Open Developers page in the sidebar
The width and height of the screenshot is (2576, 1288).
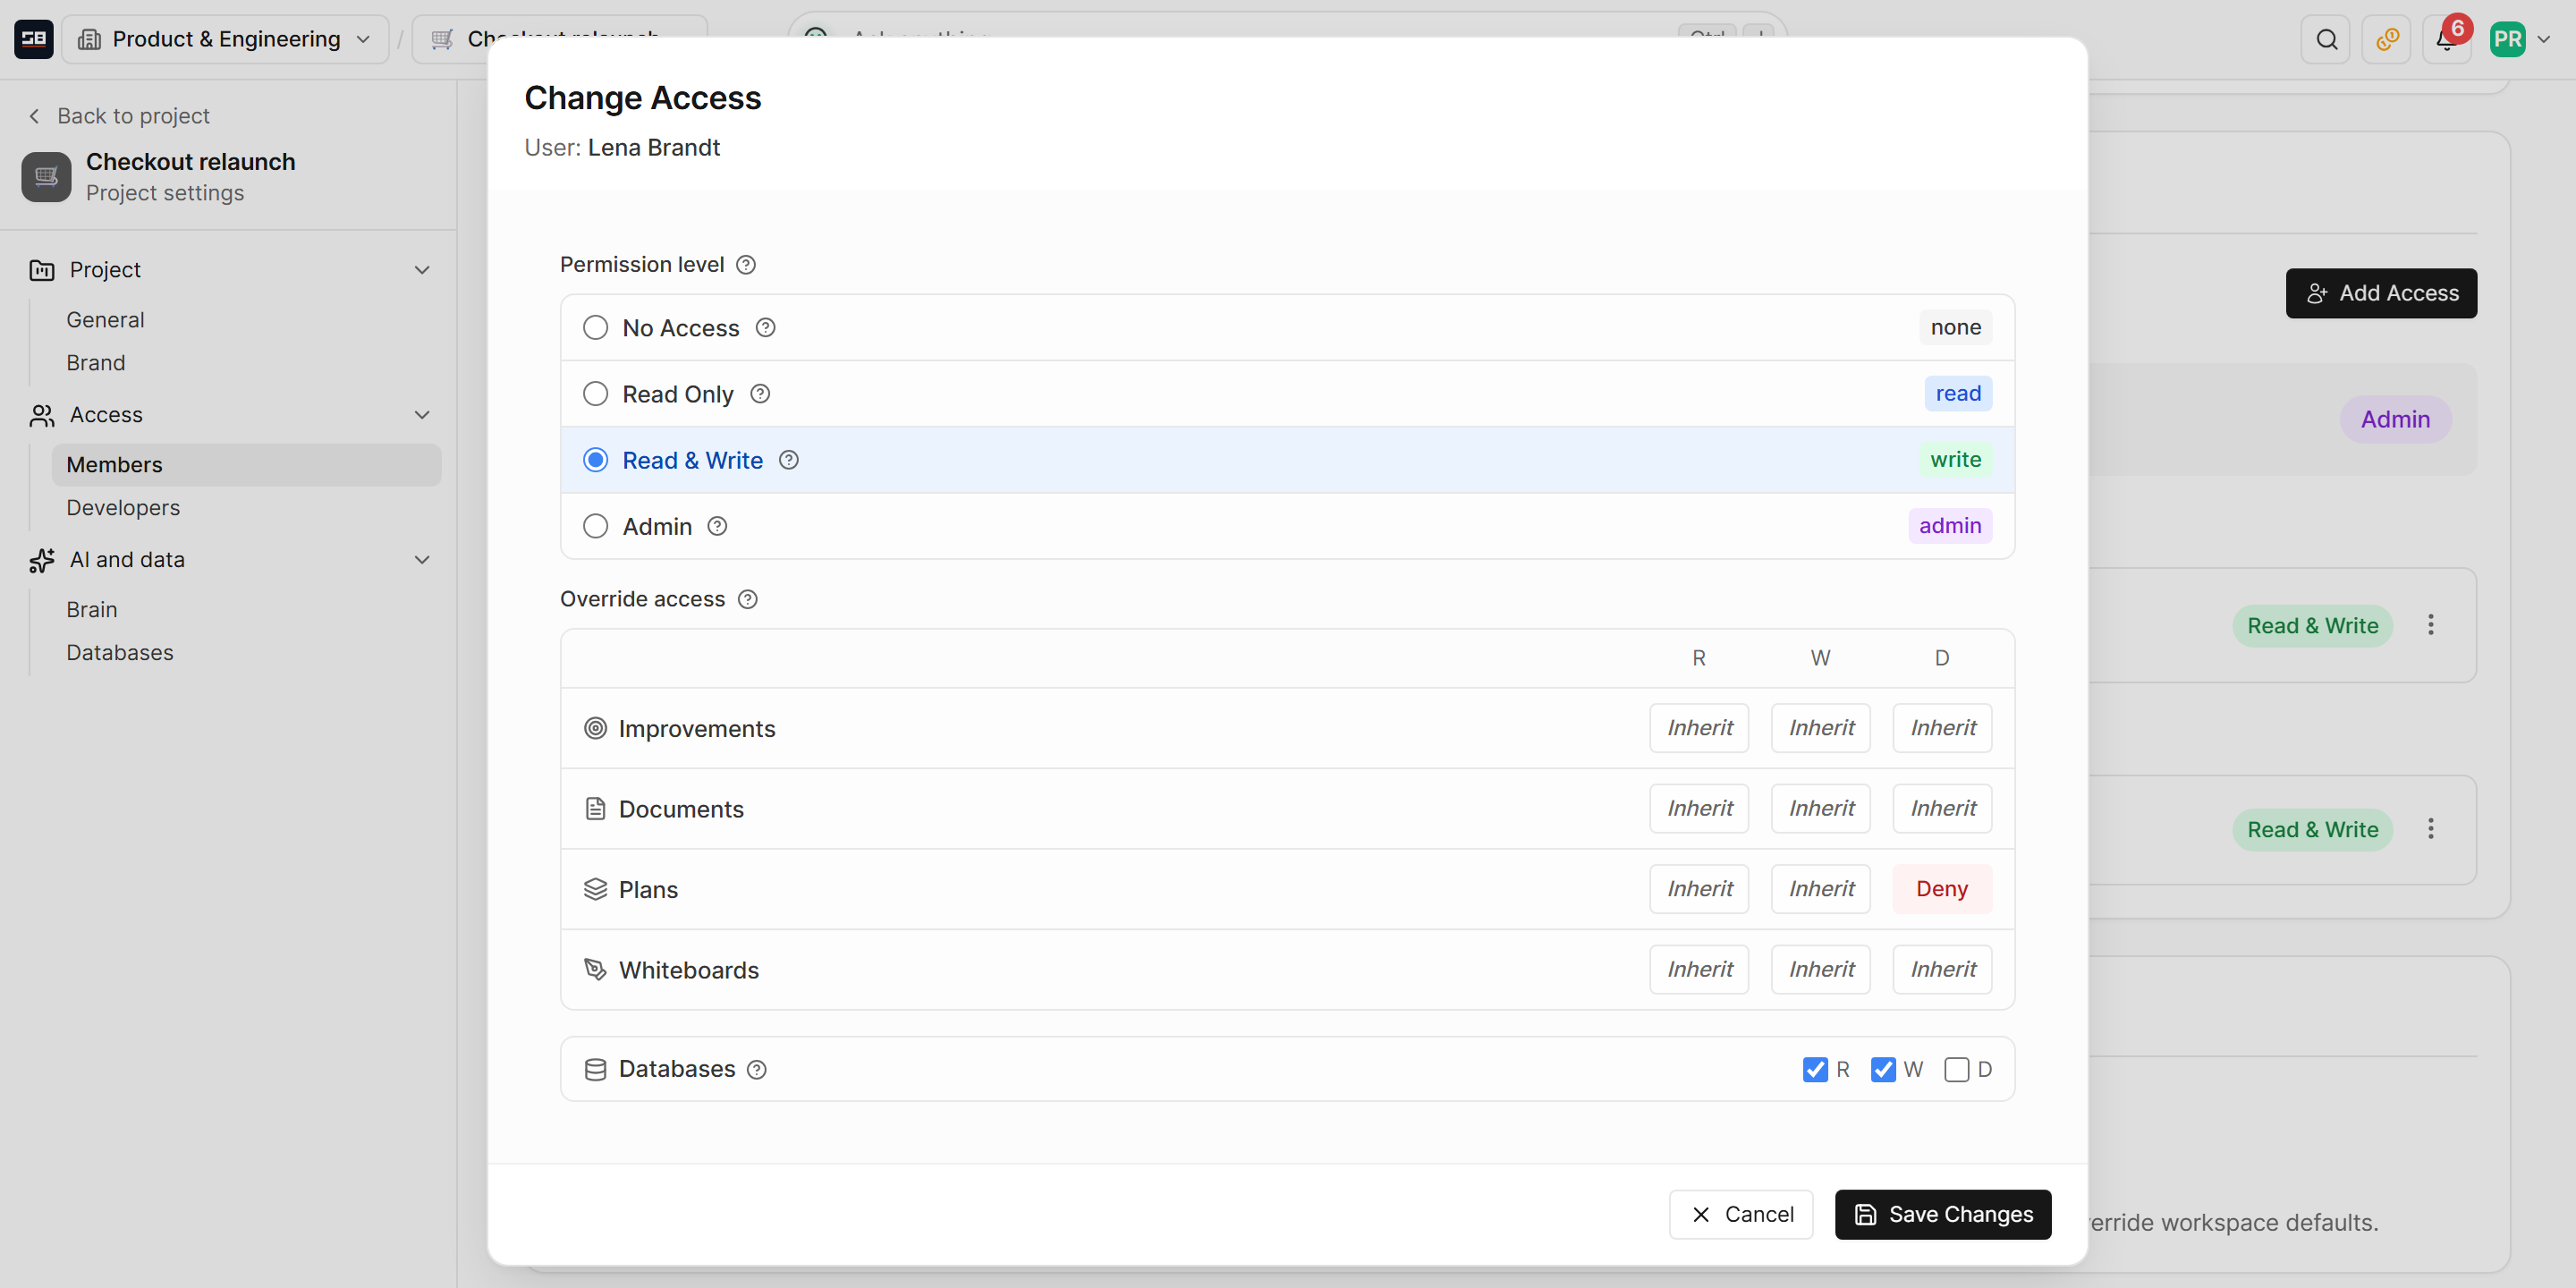tap(123, 508)
